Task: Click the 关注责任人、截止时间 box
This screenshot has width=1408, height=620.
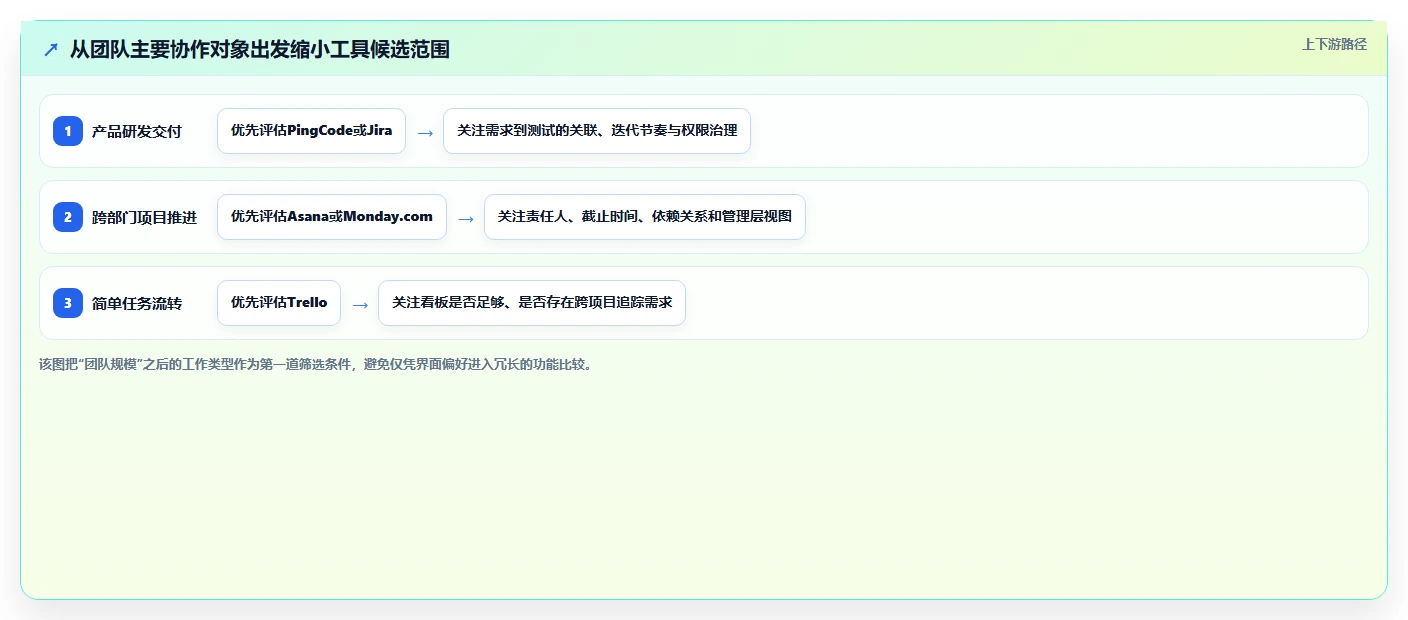Action: click(645, 217)
